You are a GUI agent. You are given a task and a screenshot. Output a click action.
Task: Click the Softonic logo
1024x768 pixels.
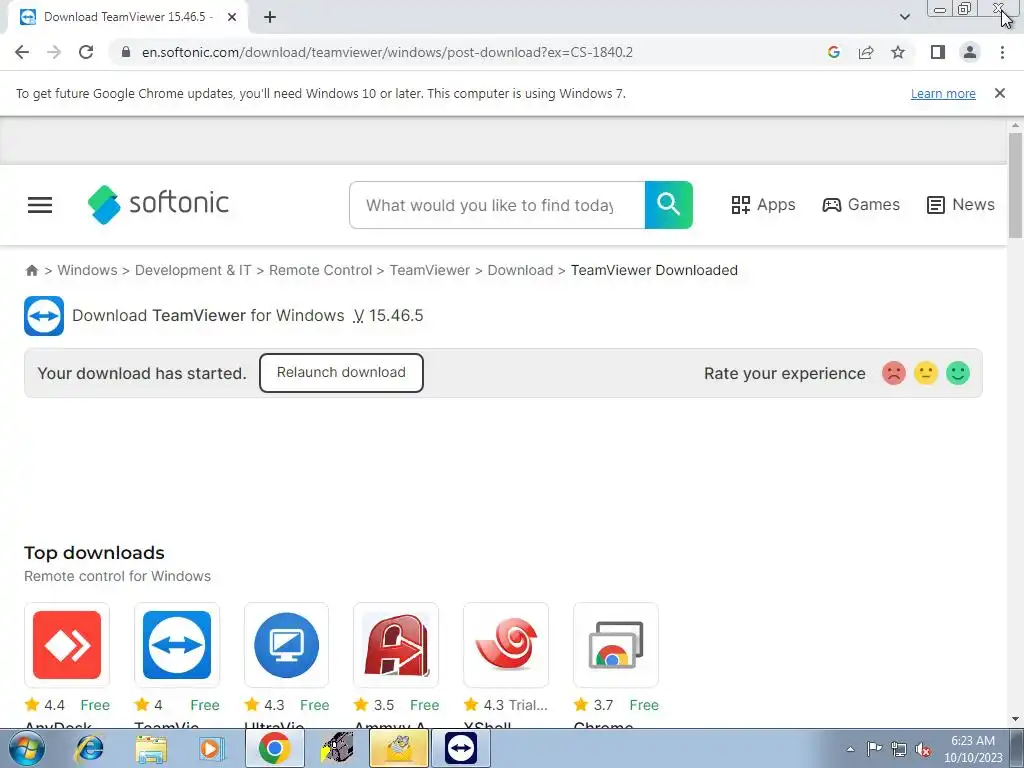[x=158, y=204]
